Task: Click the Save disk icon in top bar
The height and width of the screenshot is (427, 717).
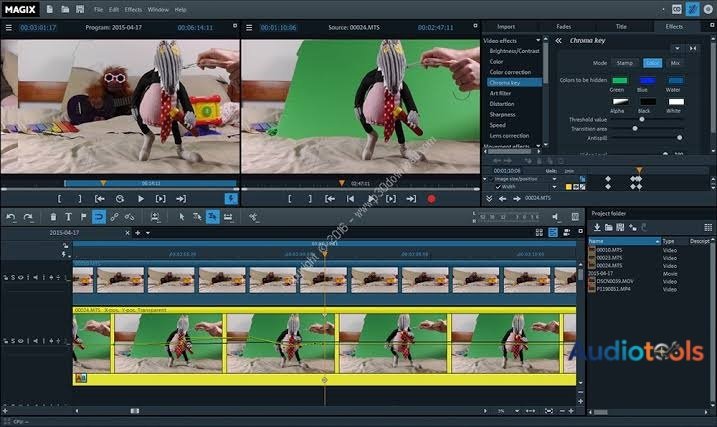Action: 80,9
